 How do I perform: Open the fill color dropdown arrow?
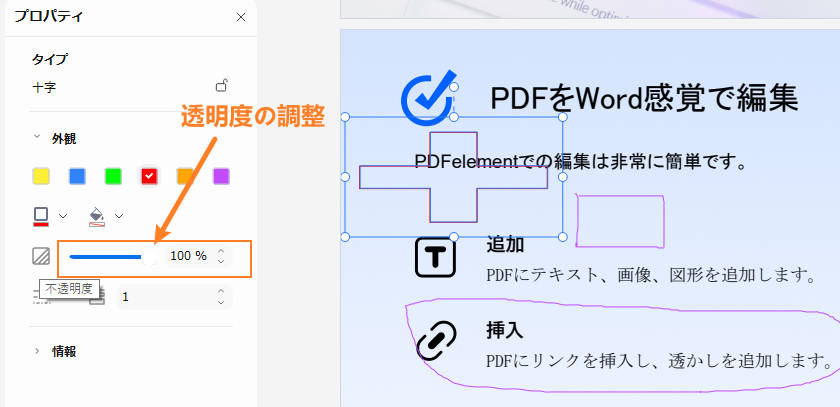119,215
